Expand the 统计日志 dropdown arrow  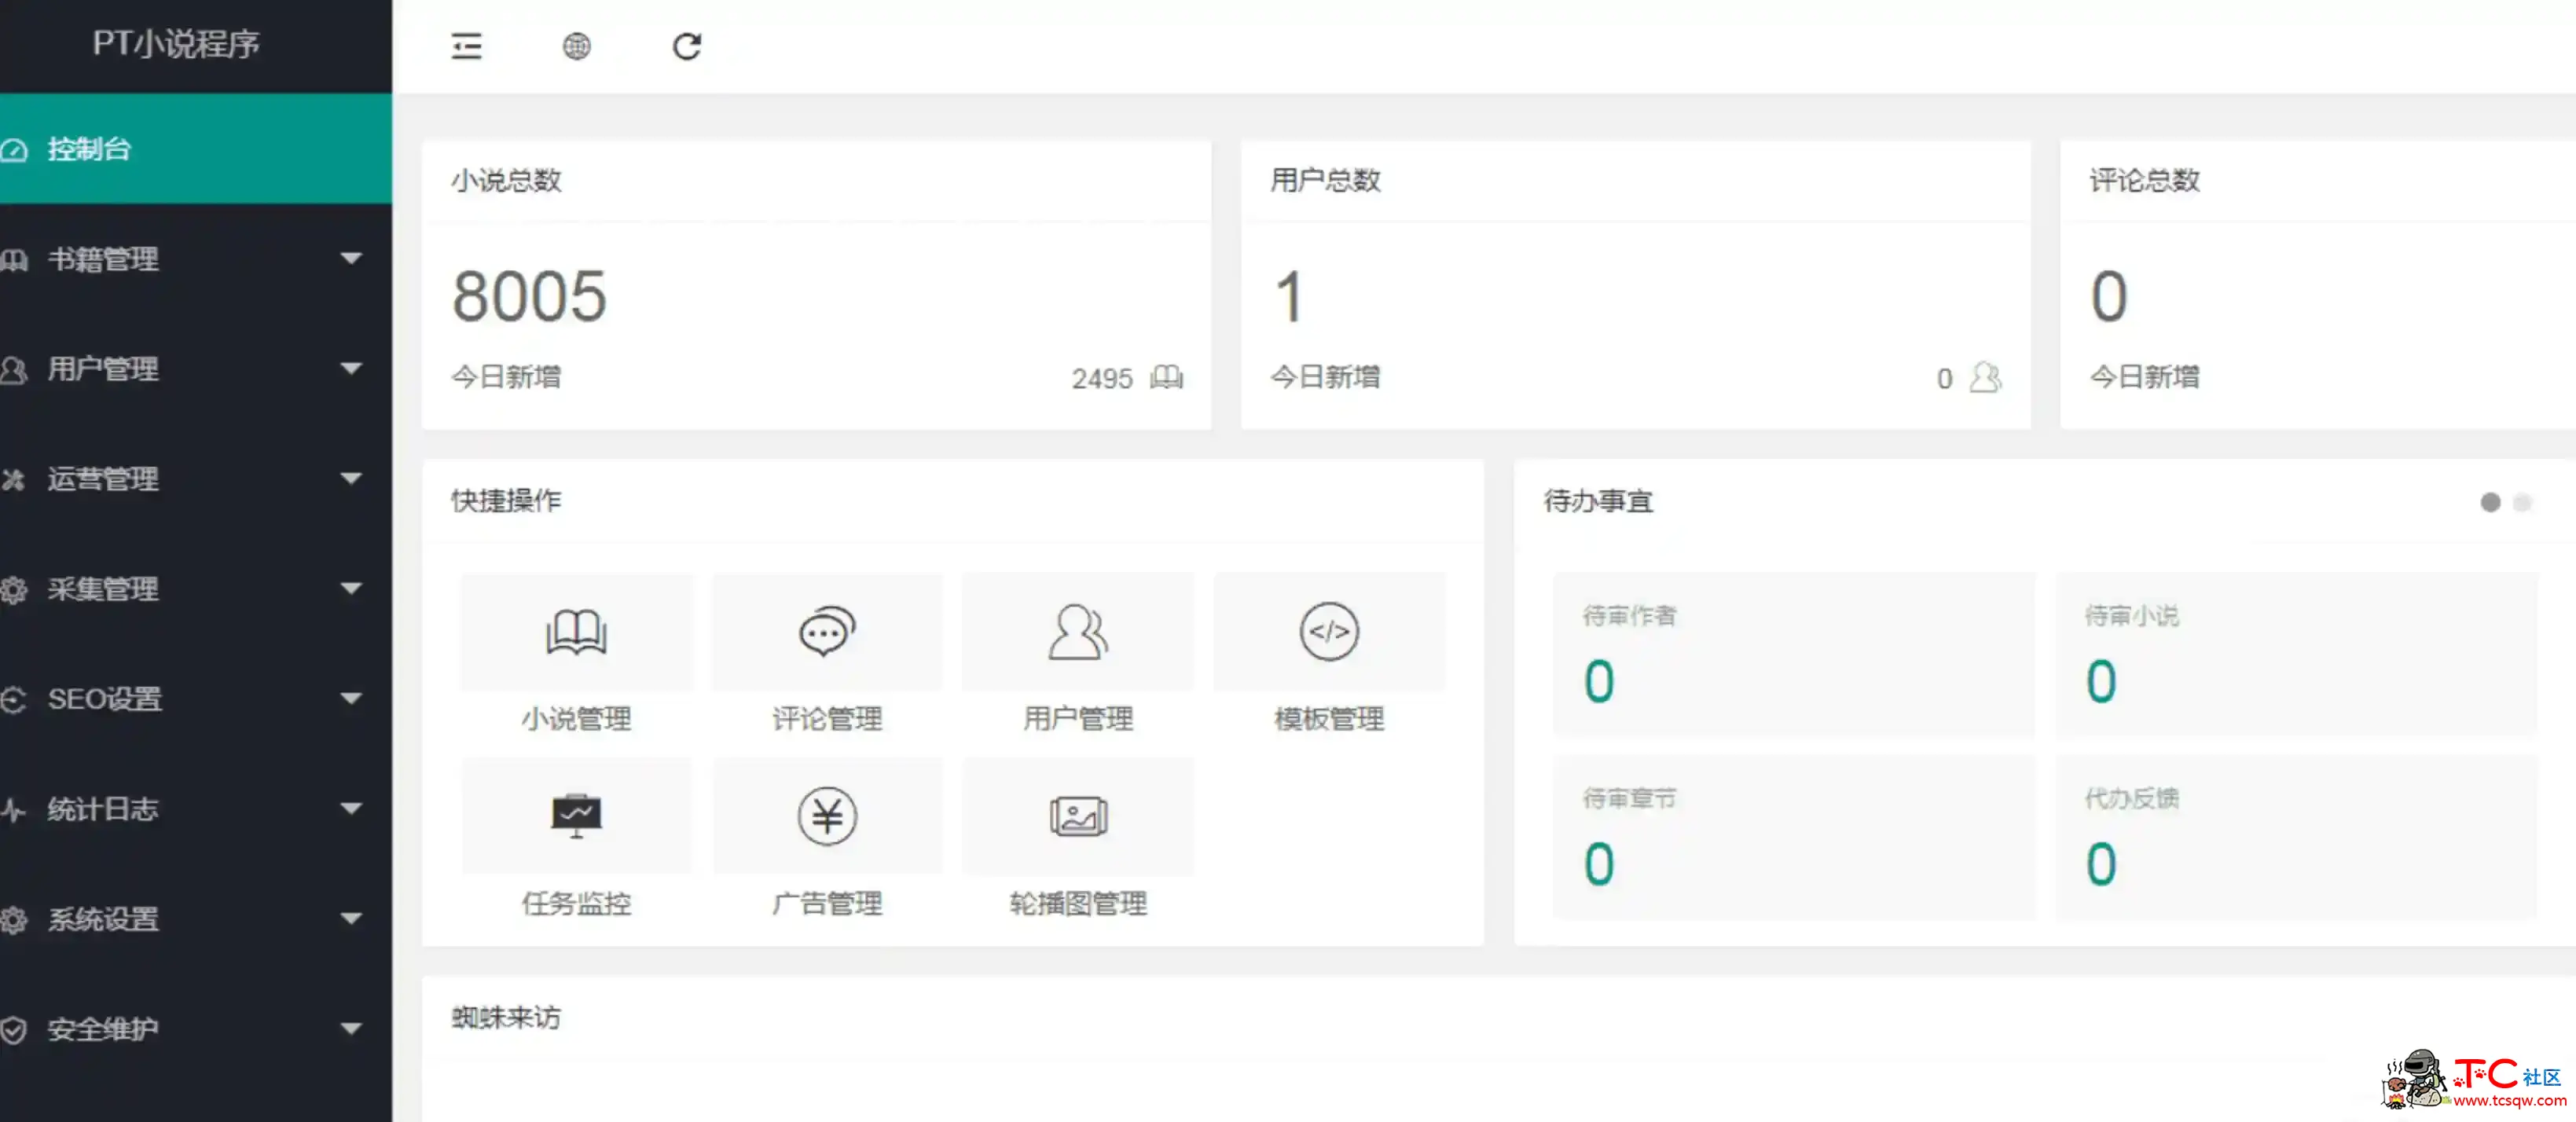pyautogui.click(x=350, y=809)
